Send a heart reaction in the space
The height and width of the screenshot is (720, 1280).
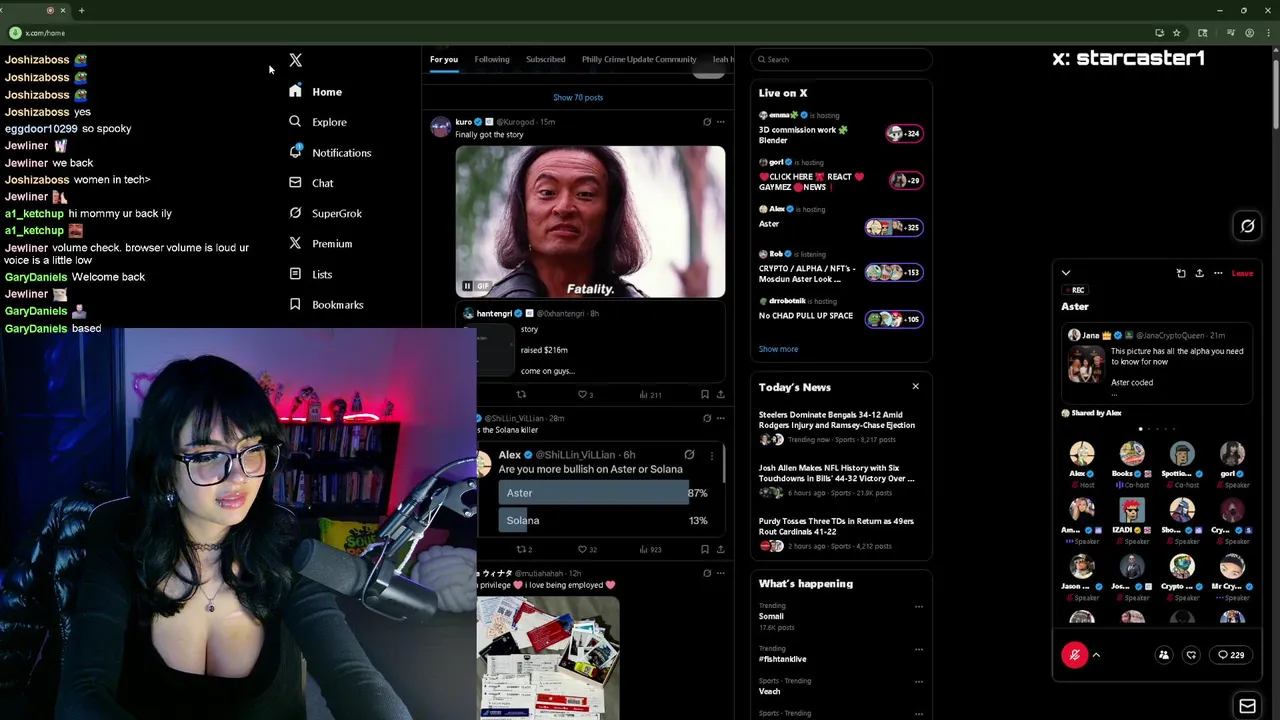pos(1191,655)
